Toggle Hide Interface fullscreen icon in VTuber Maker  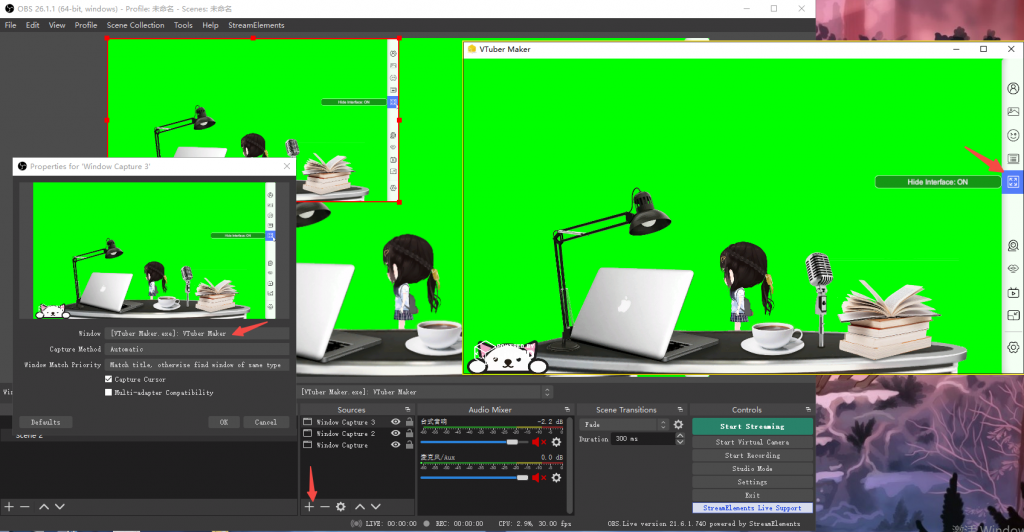1013,182
